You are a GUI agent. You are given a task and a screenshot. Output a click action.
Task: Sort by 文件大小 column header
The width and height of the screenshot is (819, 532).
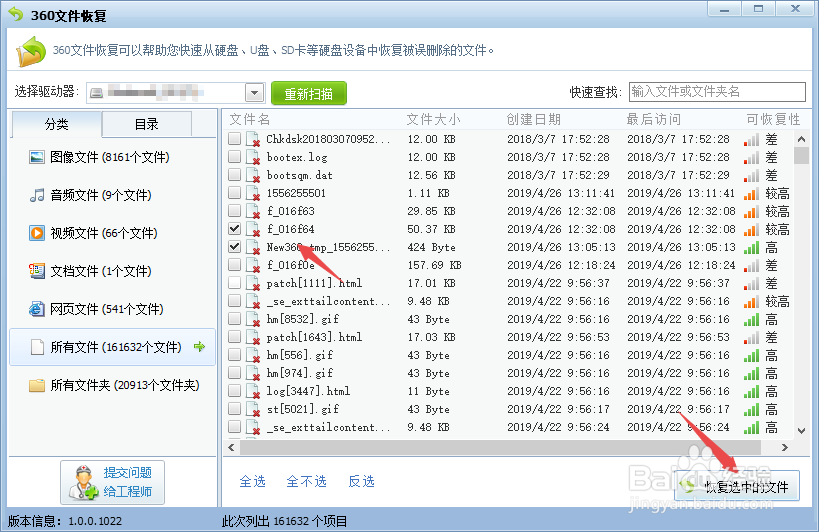tap(434, 120)
